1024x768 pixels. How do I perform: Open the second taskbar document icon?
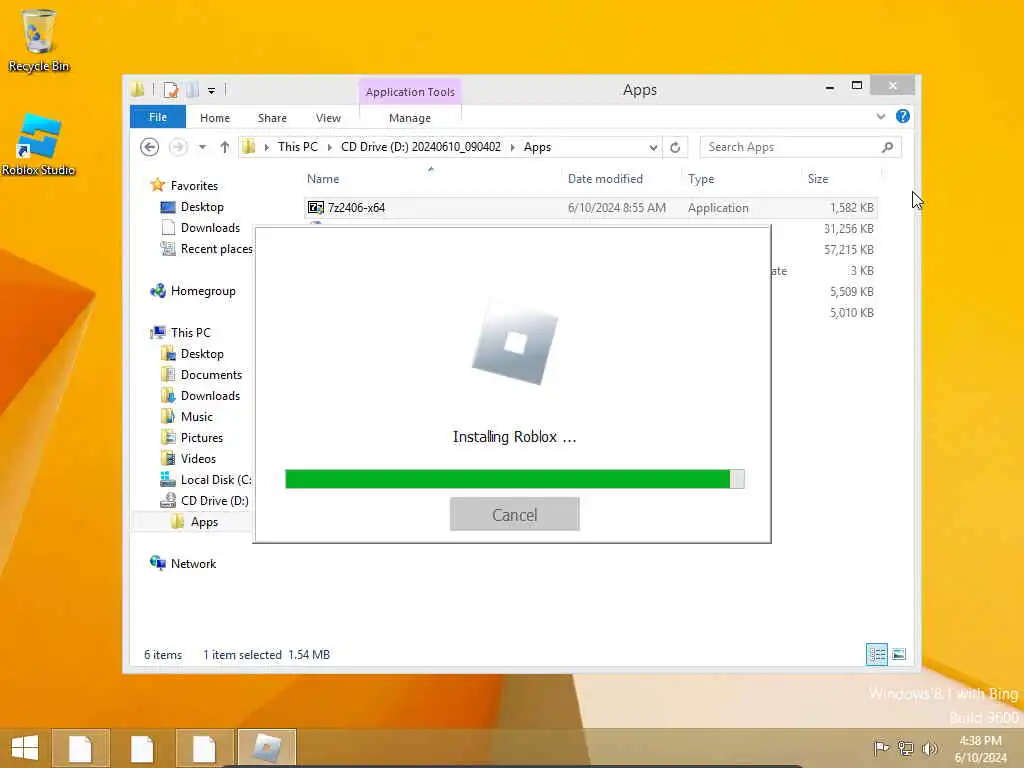pos(142,748)
